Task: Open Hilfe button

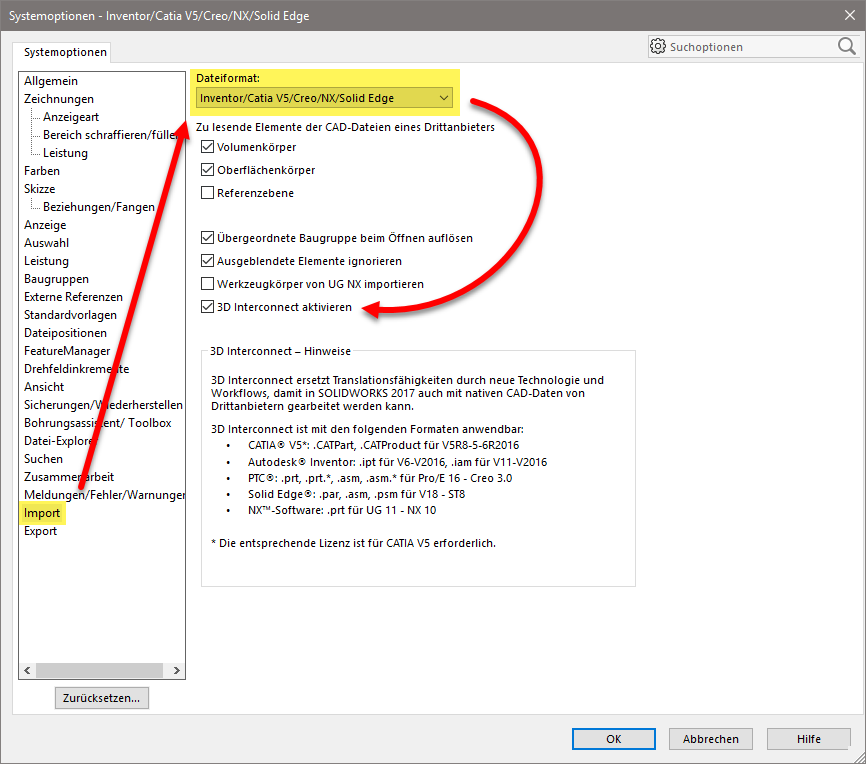Action: pyautogui.click(x=809, y=739)
